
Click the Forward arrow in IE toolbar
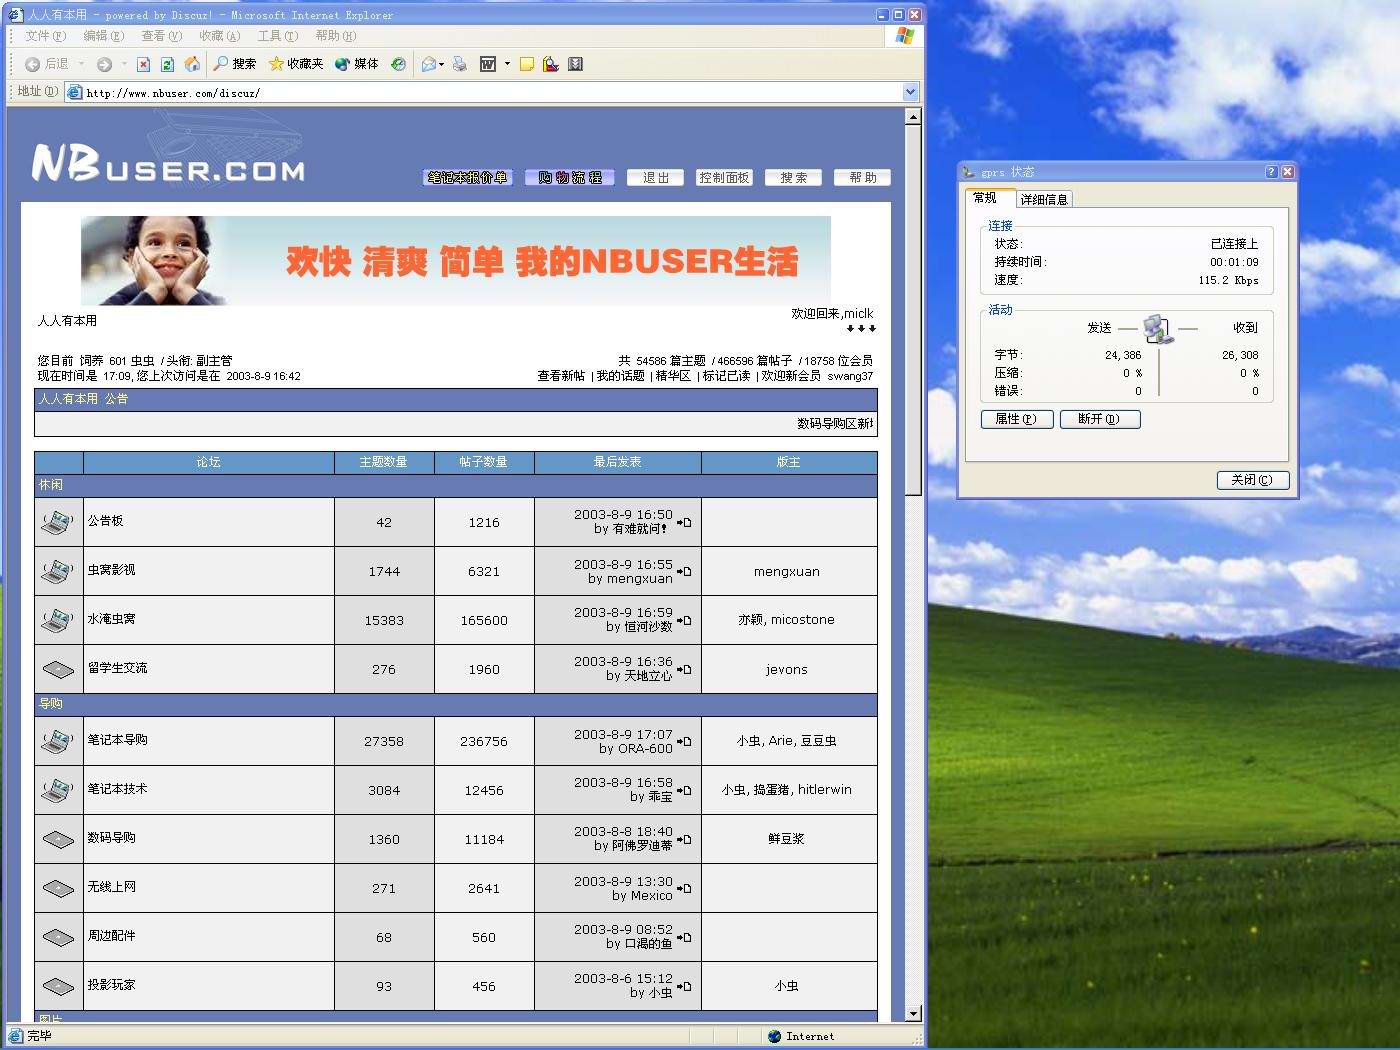click(x=104, y=64)
